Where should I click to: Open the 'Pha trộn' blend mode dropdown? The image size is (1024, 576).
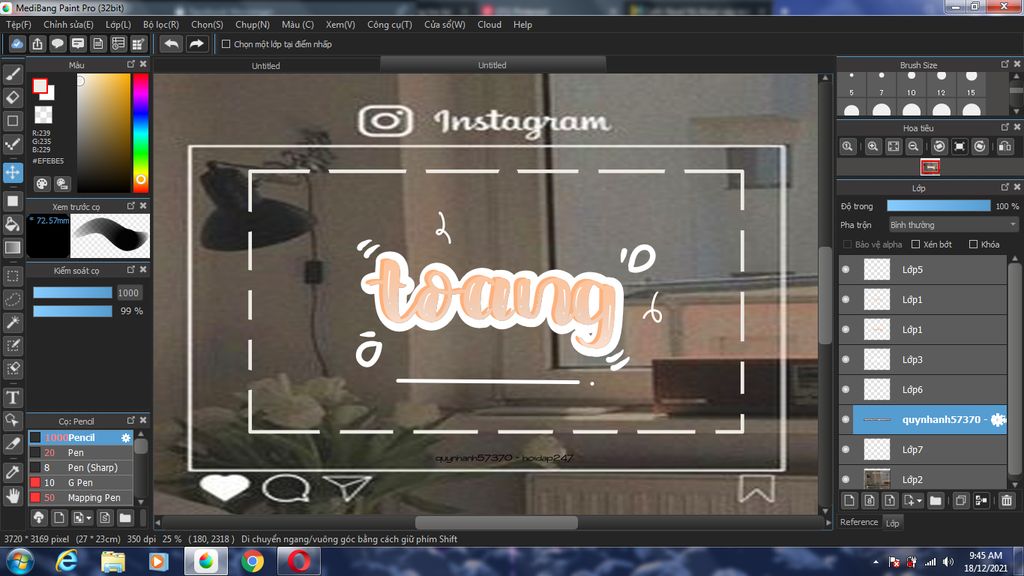[953, 225]
